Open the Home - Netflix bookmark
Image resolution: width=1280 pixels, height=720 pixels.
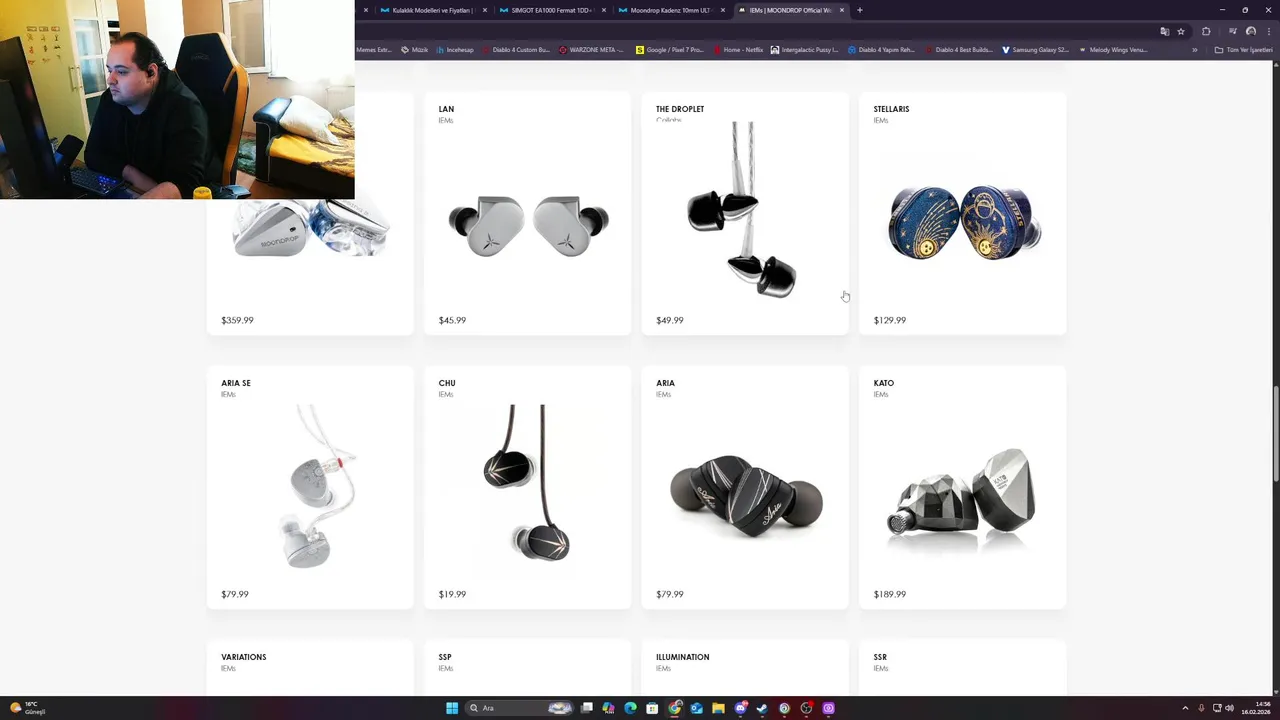[x=738, y=50]
